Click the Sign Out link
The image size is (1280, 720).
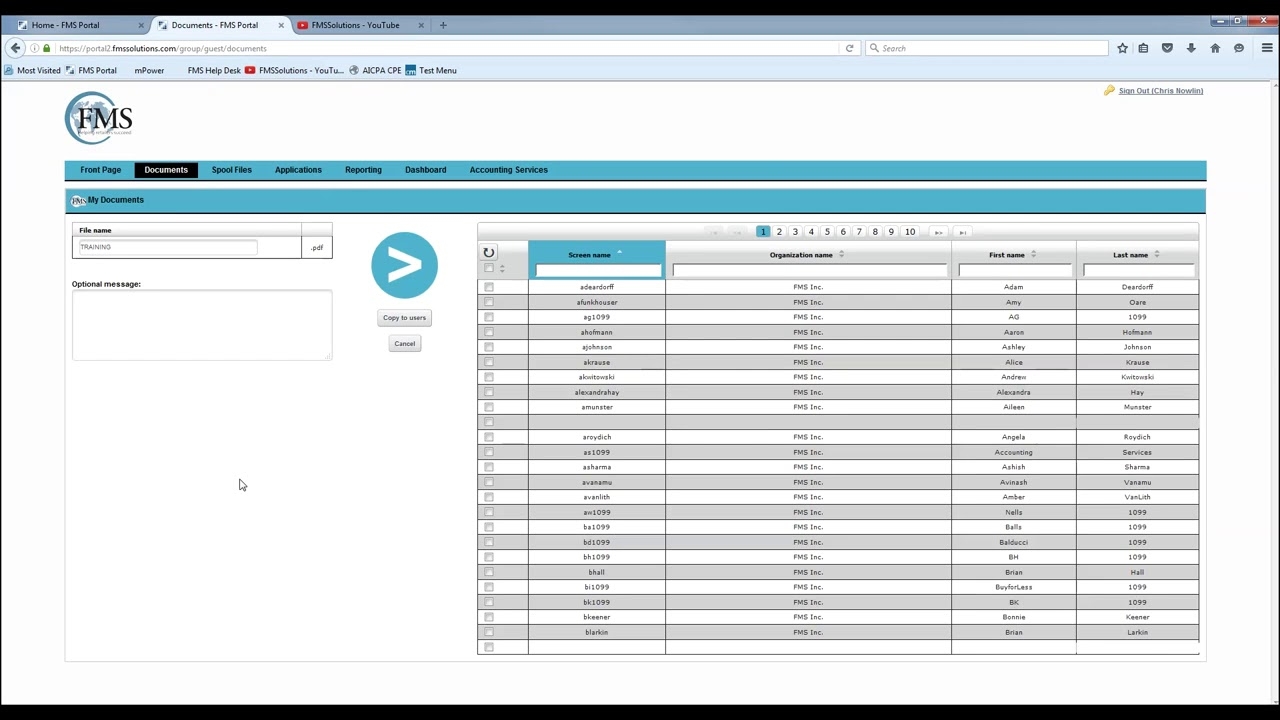[1160, 91]
